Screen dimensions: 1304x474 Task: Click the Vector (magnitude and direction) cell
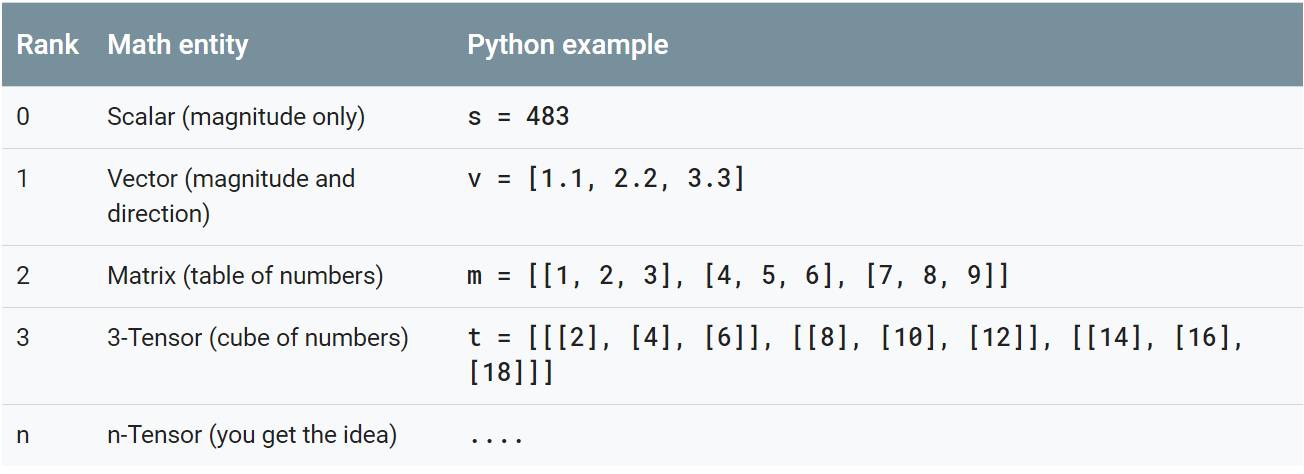point(231,196)
